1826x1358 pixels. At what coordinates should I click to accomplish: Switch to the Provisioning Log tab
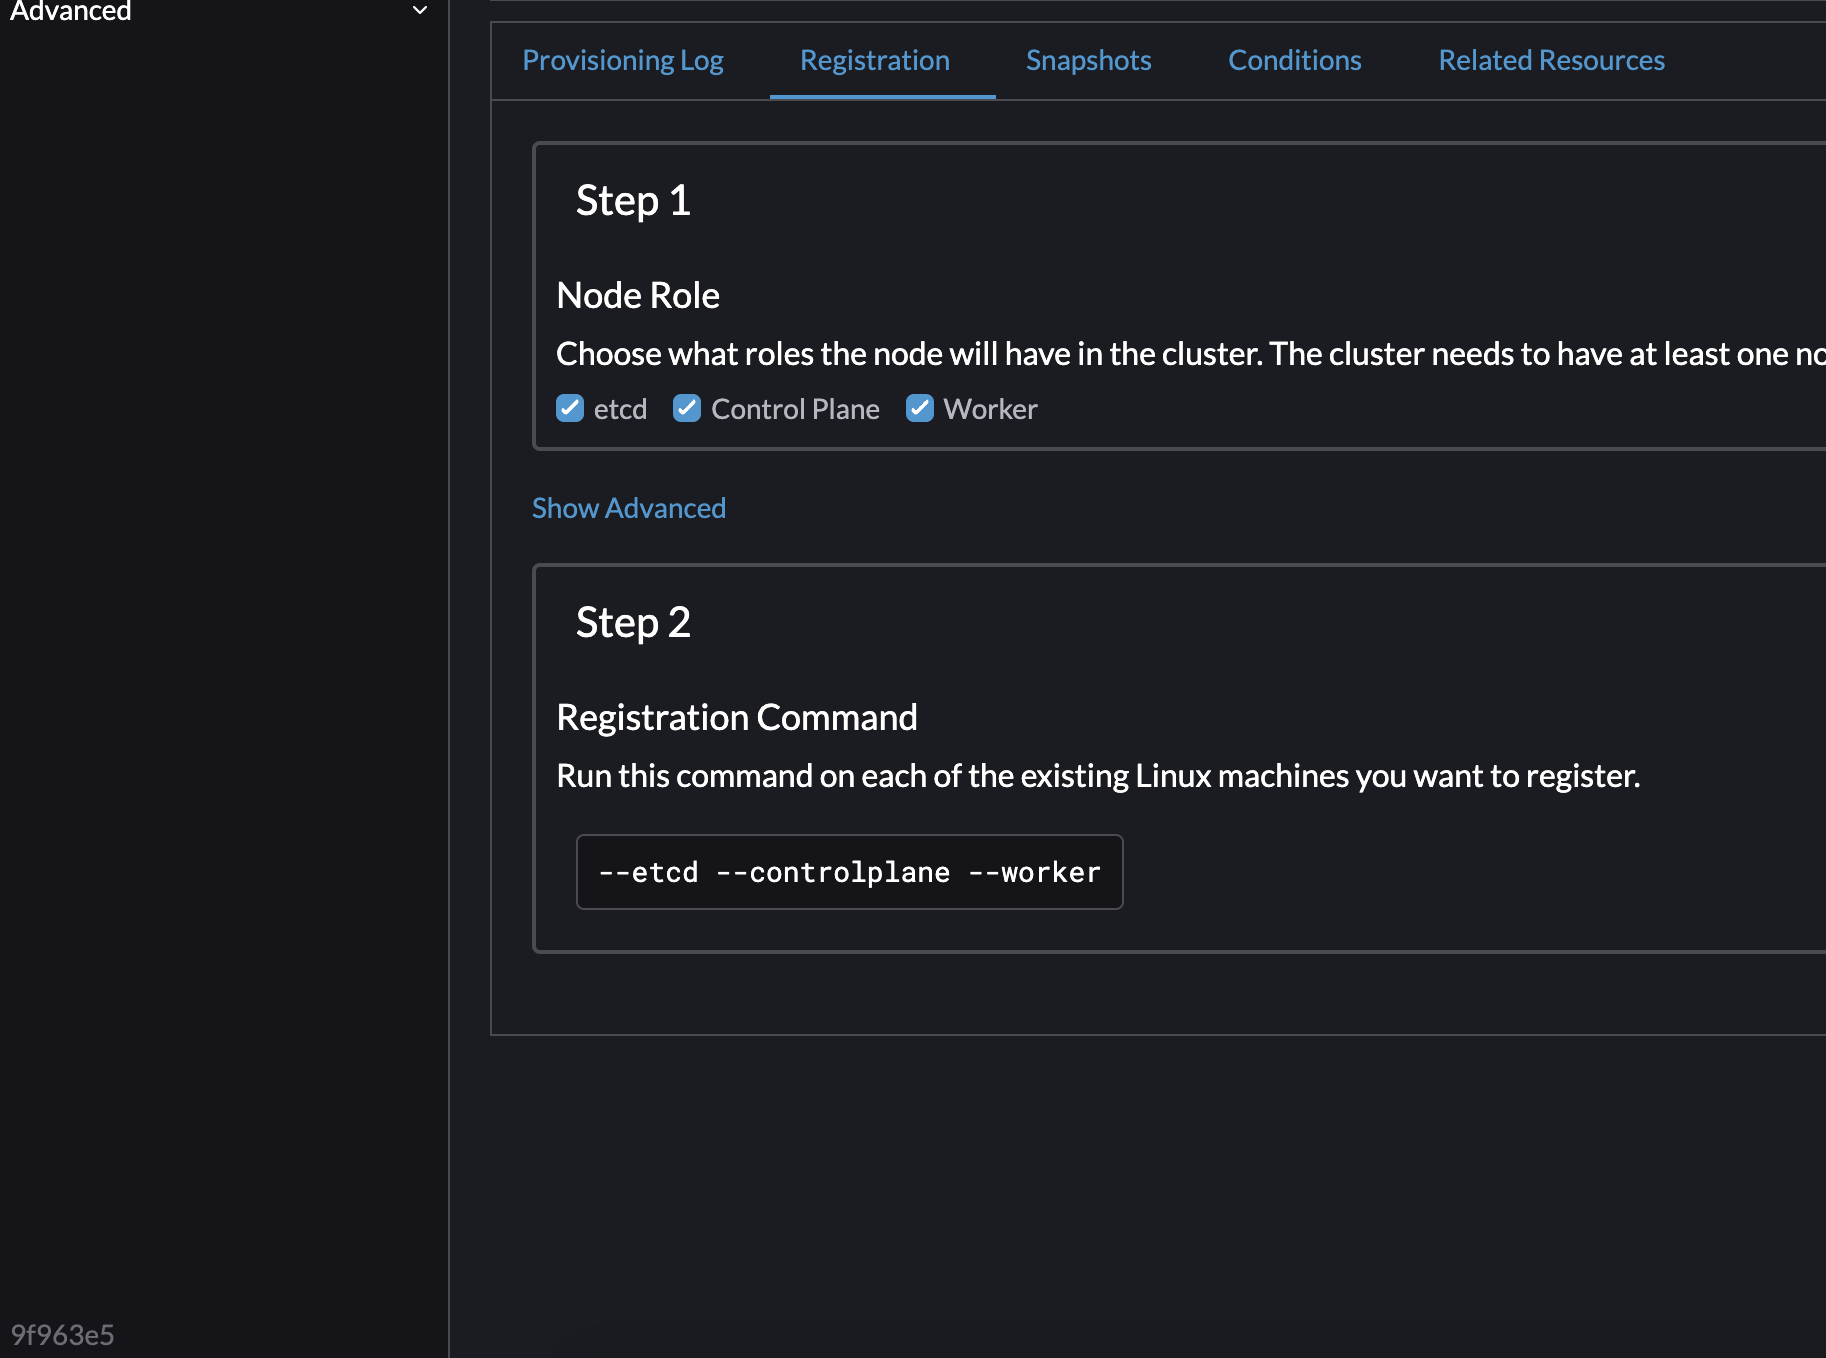pyautogui.click(x=622, y=60)
